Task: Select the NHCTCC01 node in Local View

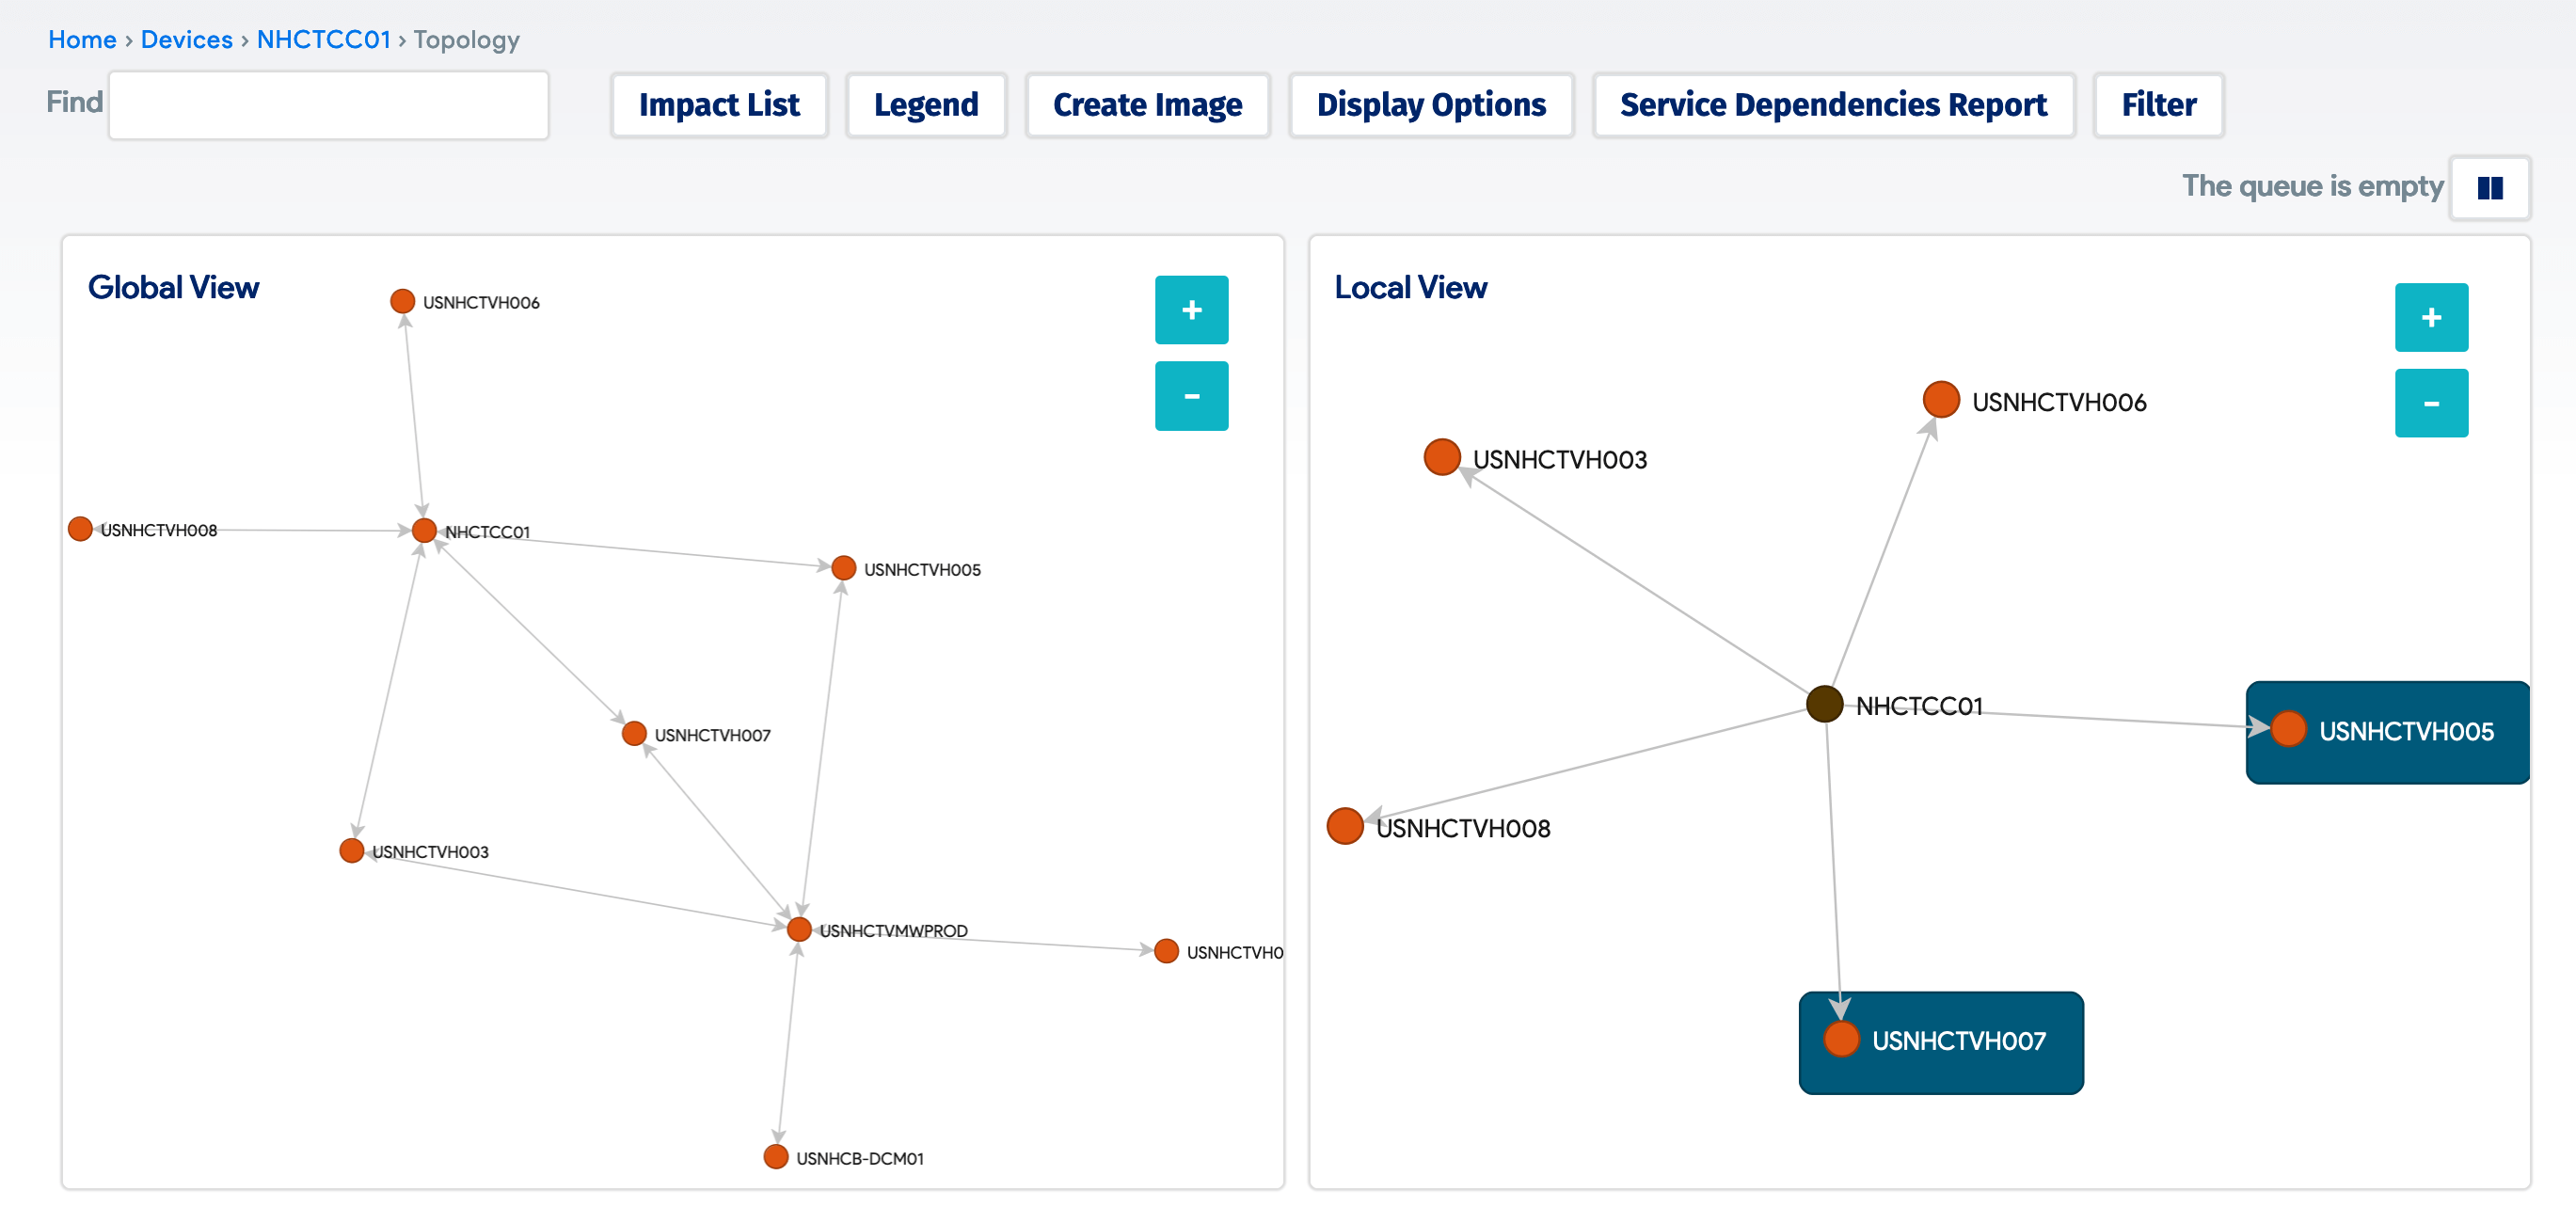Action: coord(1824,705)
